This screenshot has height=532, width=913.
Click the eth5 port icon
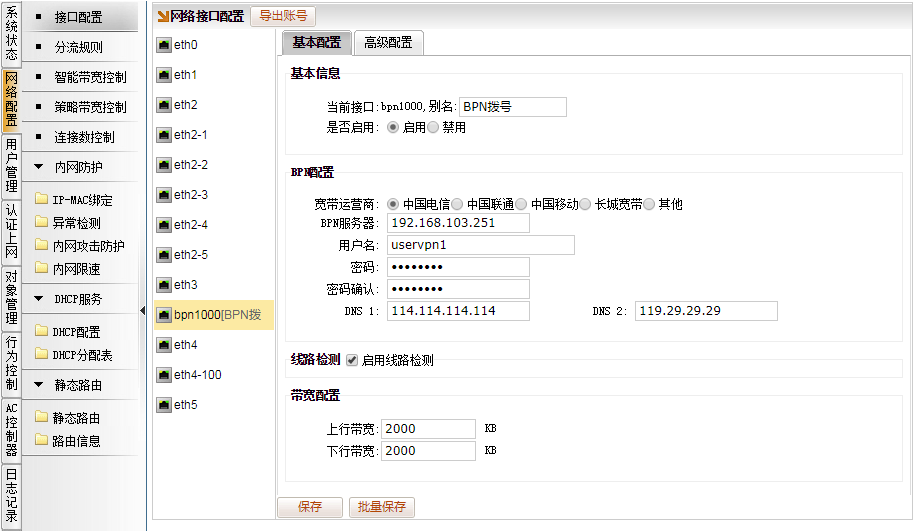pyautogui.click(x=164, y=405)
